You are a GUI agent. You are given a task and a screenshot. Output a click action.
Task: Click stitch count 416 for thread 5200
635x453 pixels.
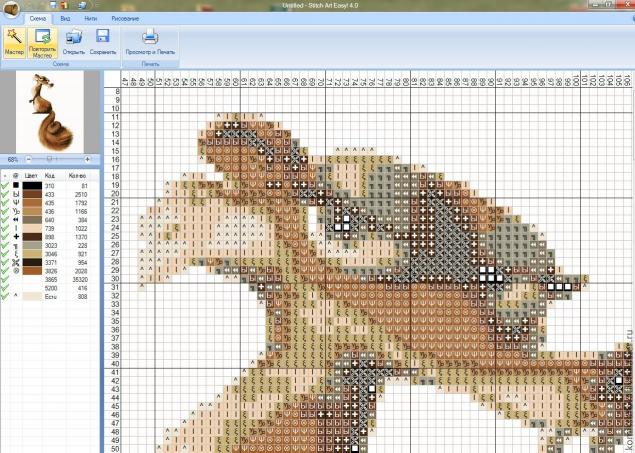click(82, 288)
